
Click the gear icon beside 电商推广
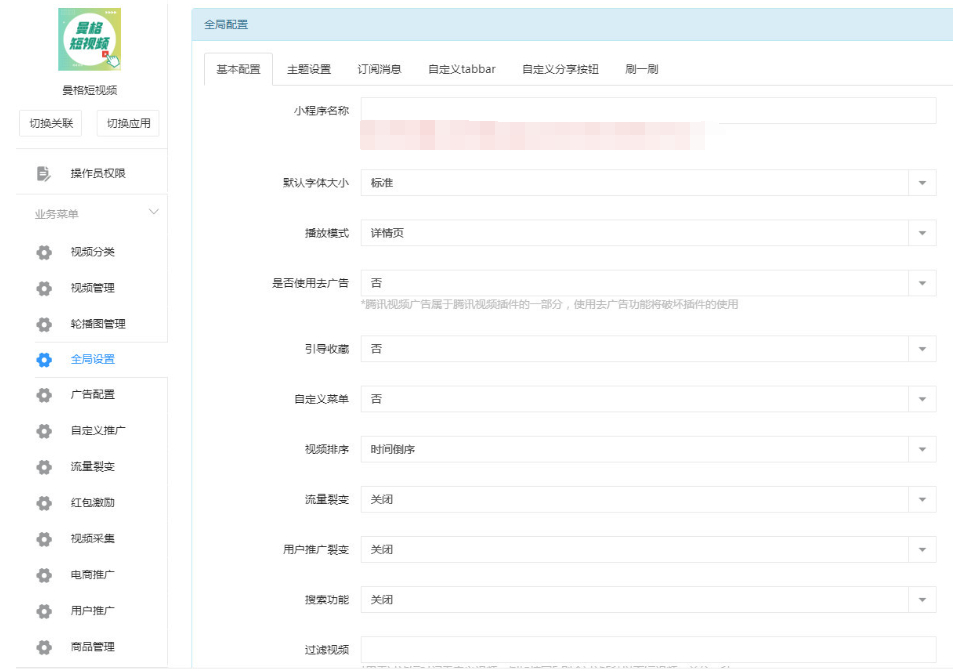coord(44,575)
